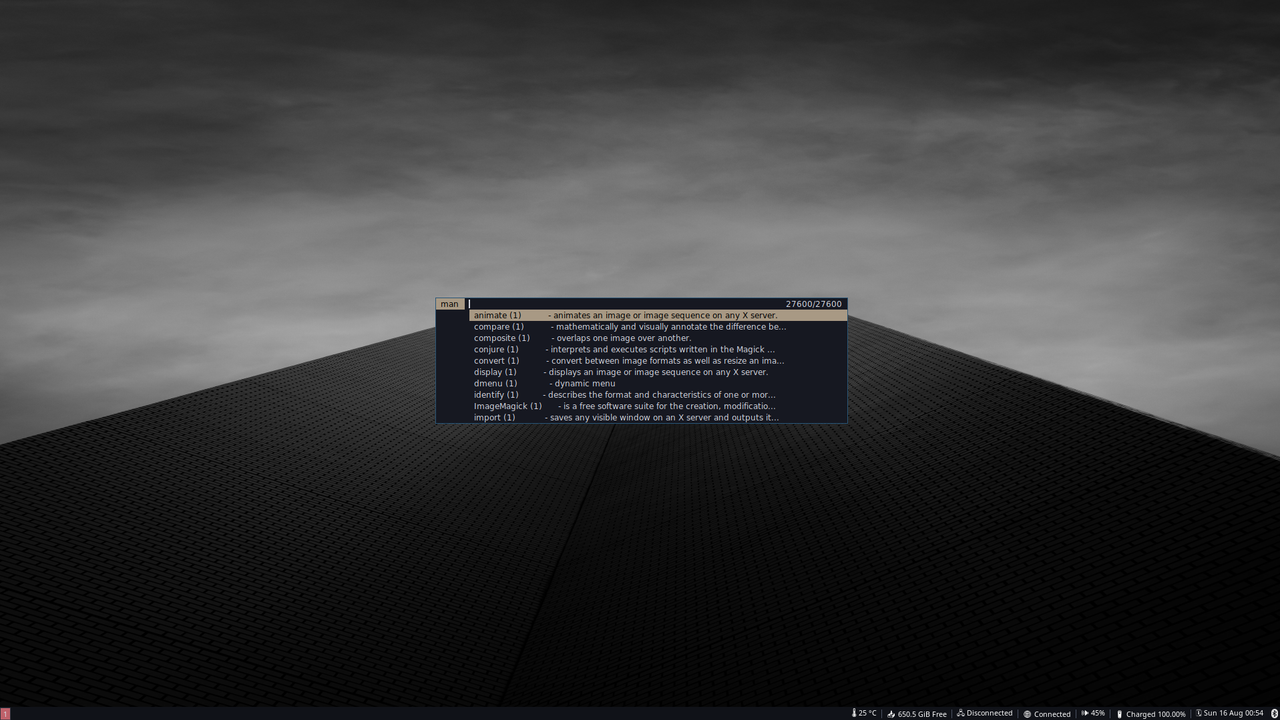1280x720 pixels.
Task: Click the 45% volume level
Action: click(1098, 713)
